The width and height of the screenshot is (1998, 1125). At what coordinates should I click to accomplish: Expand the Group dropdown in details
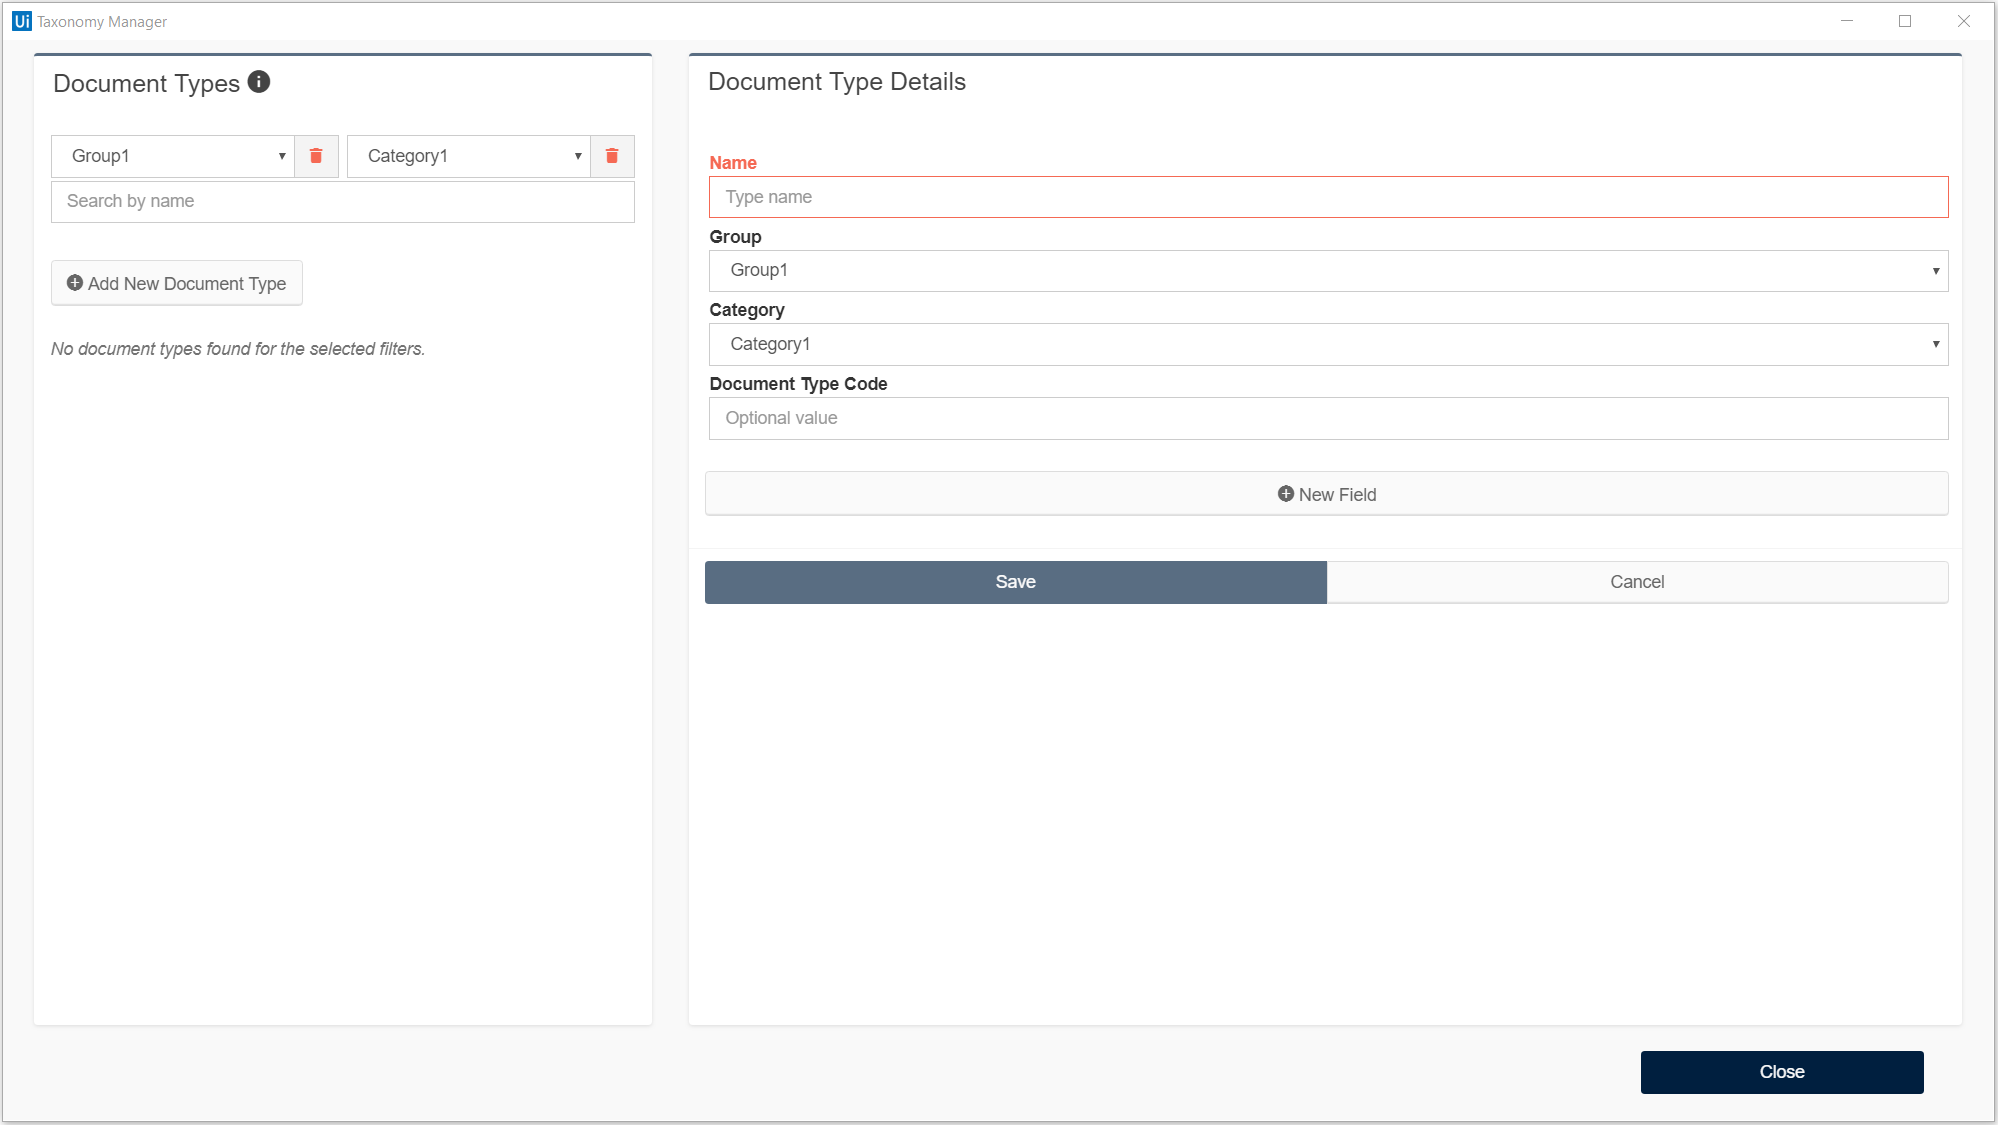[1328, 271]
